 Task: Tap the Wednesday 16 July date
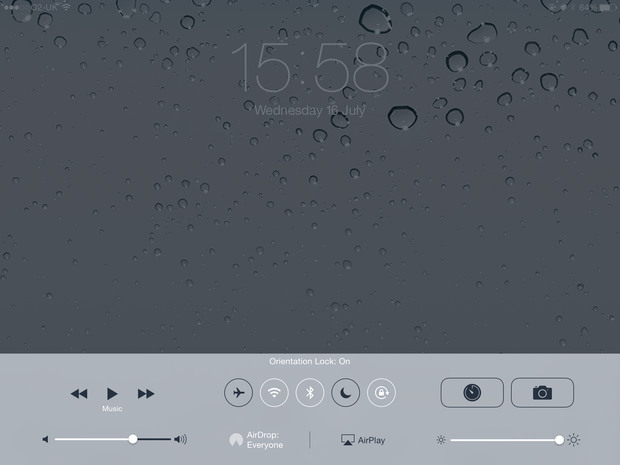coord(310,110)
